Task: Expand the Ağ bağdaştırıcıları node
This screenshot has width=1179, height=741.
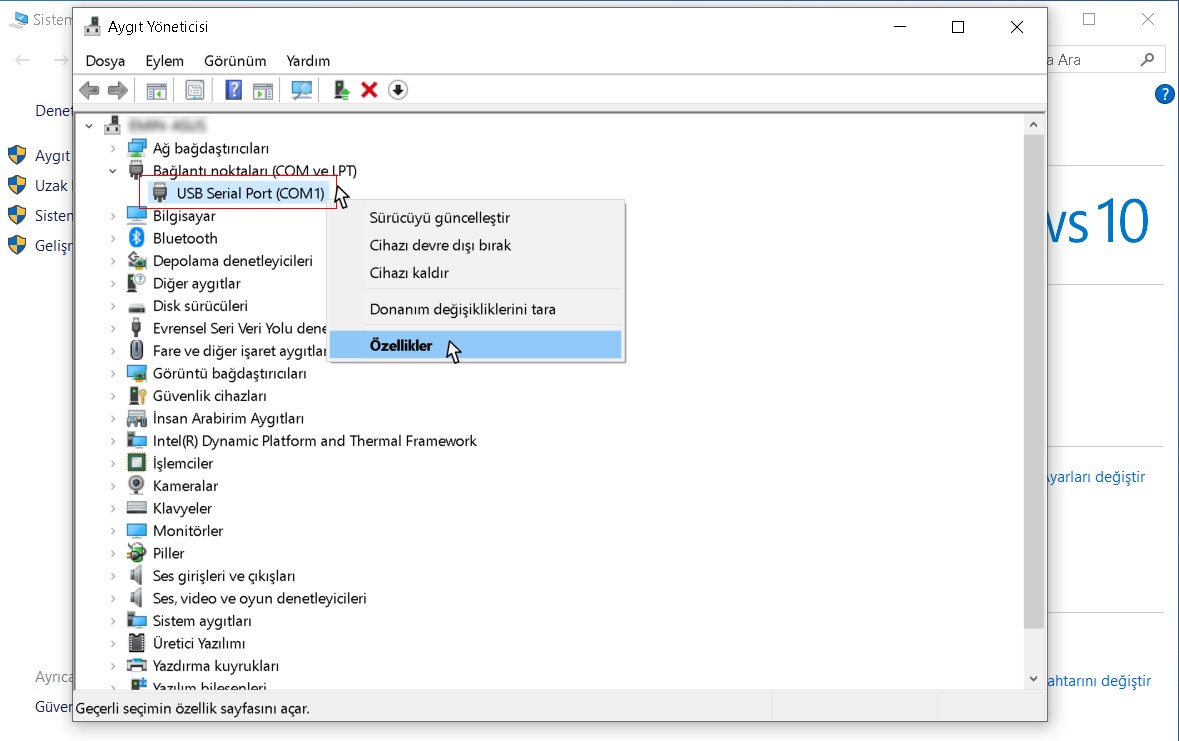Action: click(x=113, y=148)
